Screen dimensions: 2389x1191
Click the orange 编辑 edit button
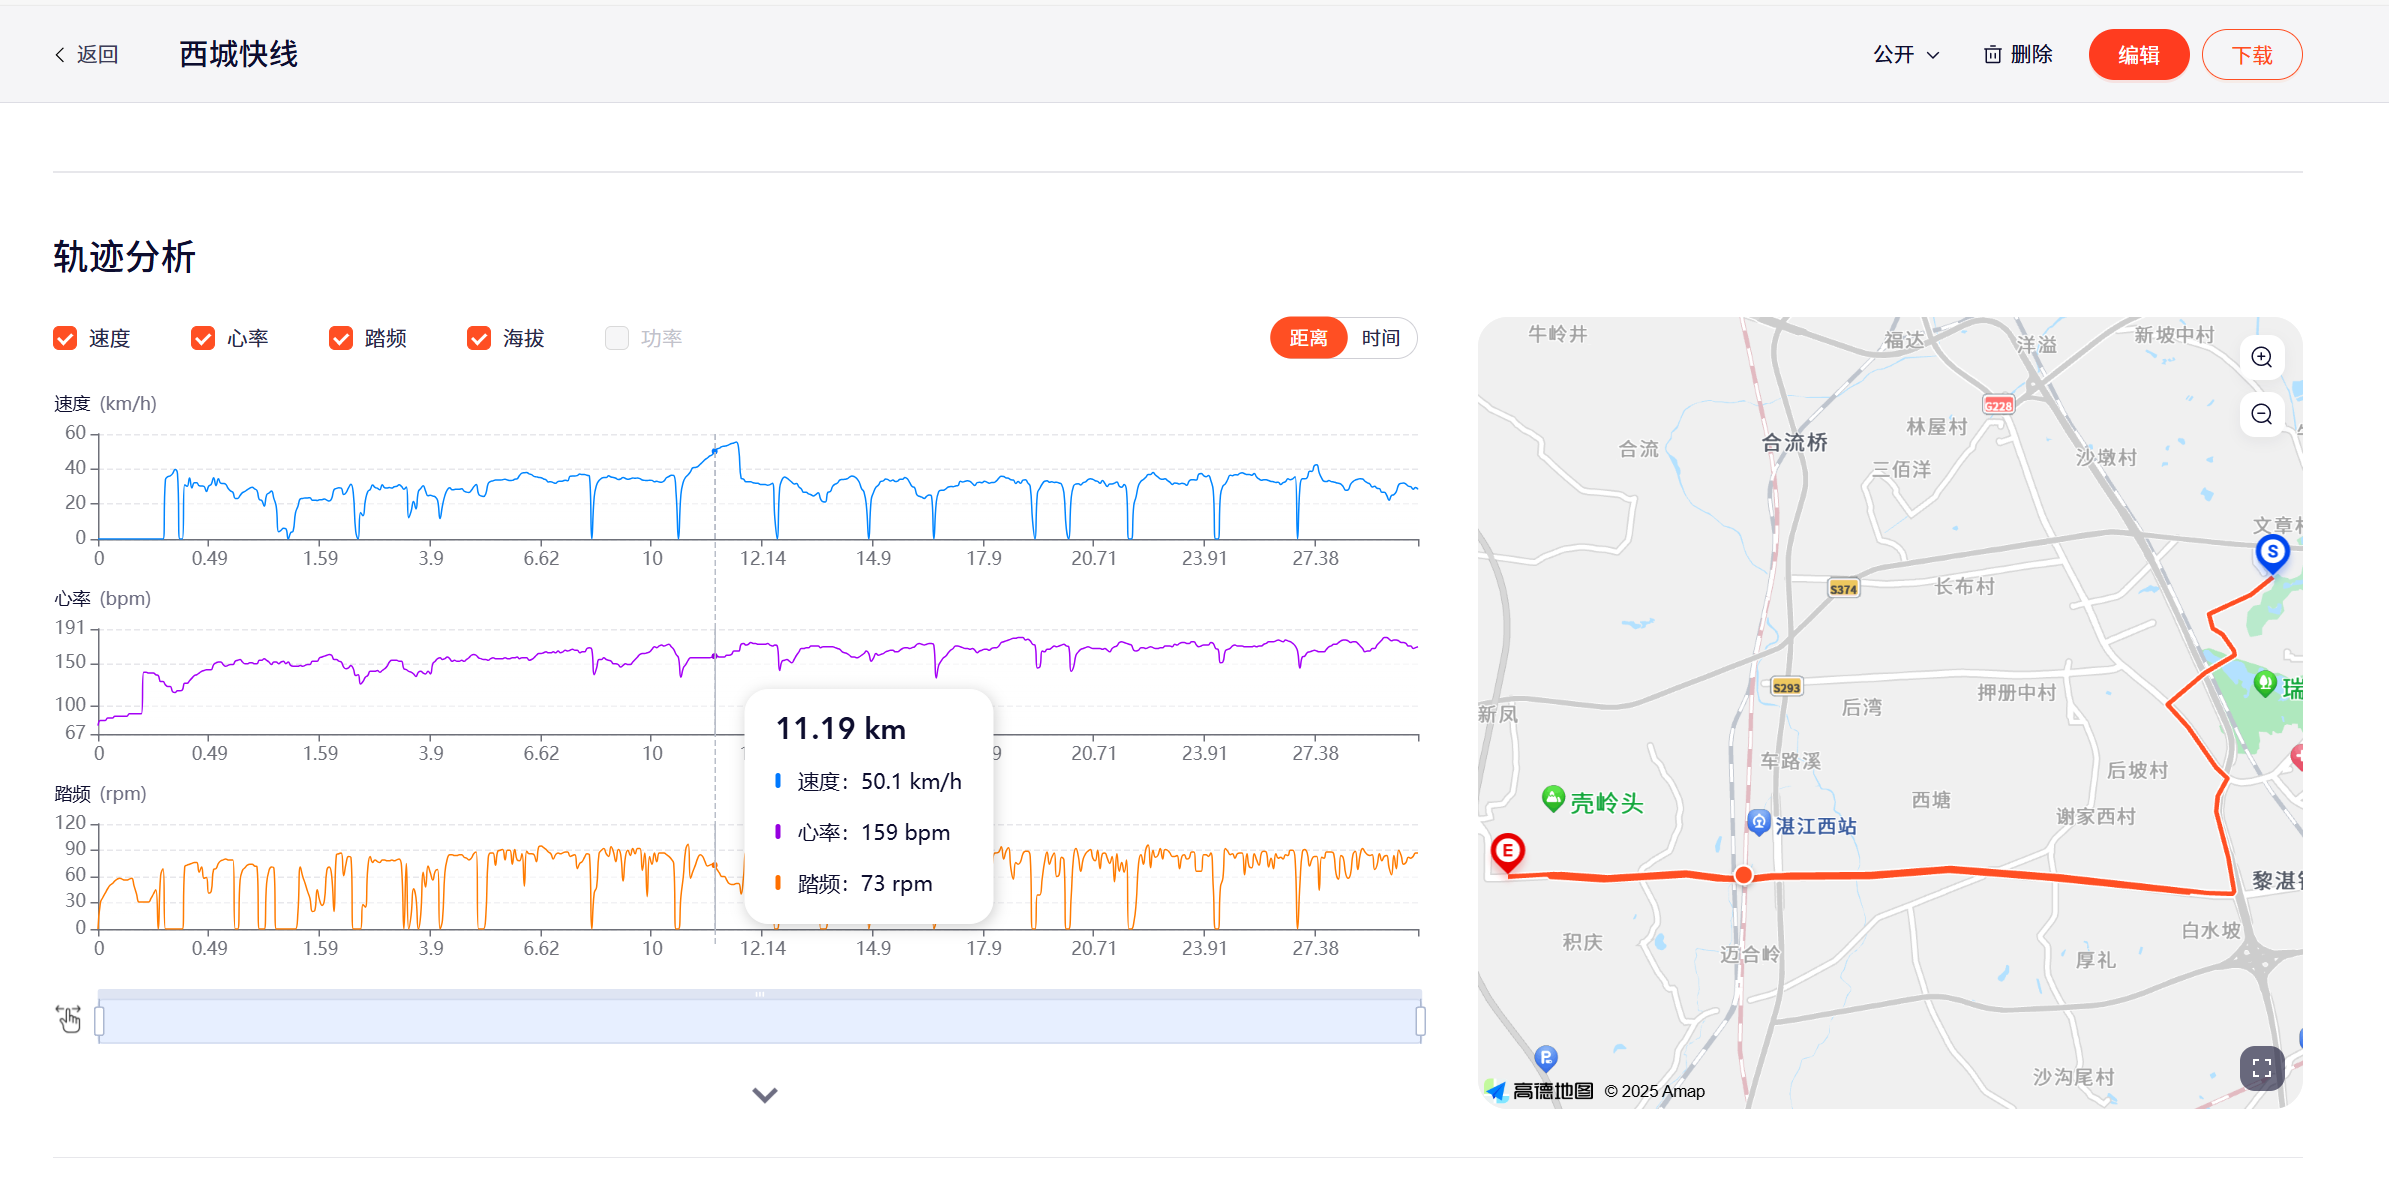[x=2138, y=55]
